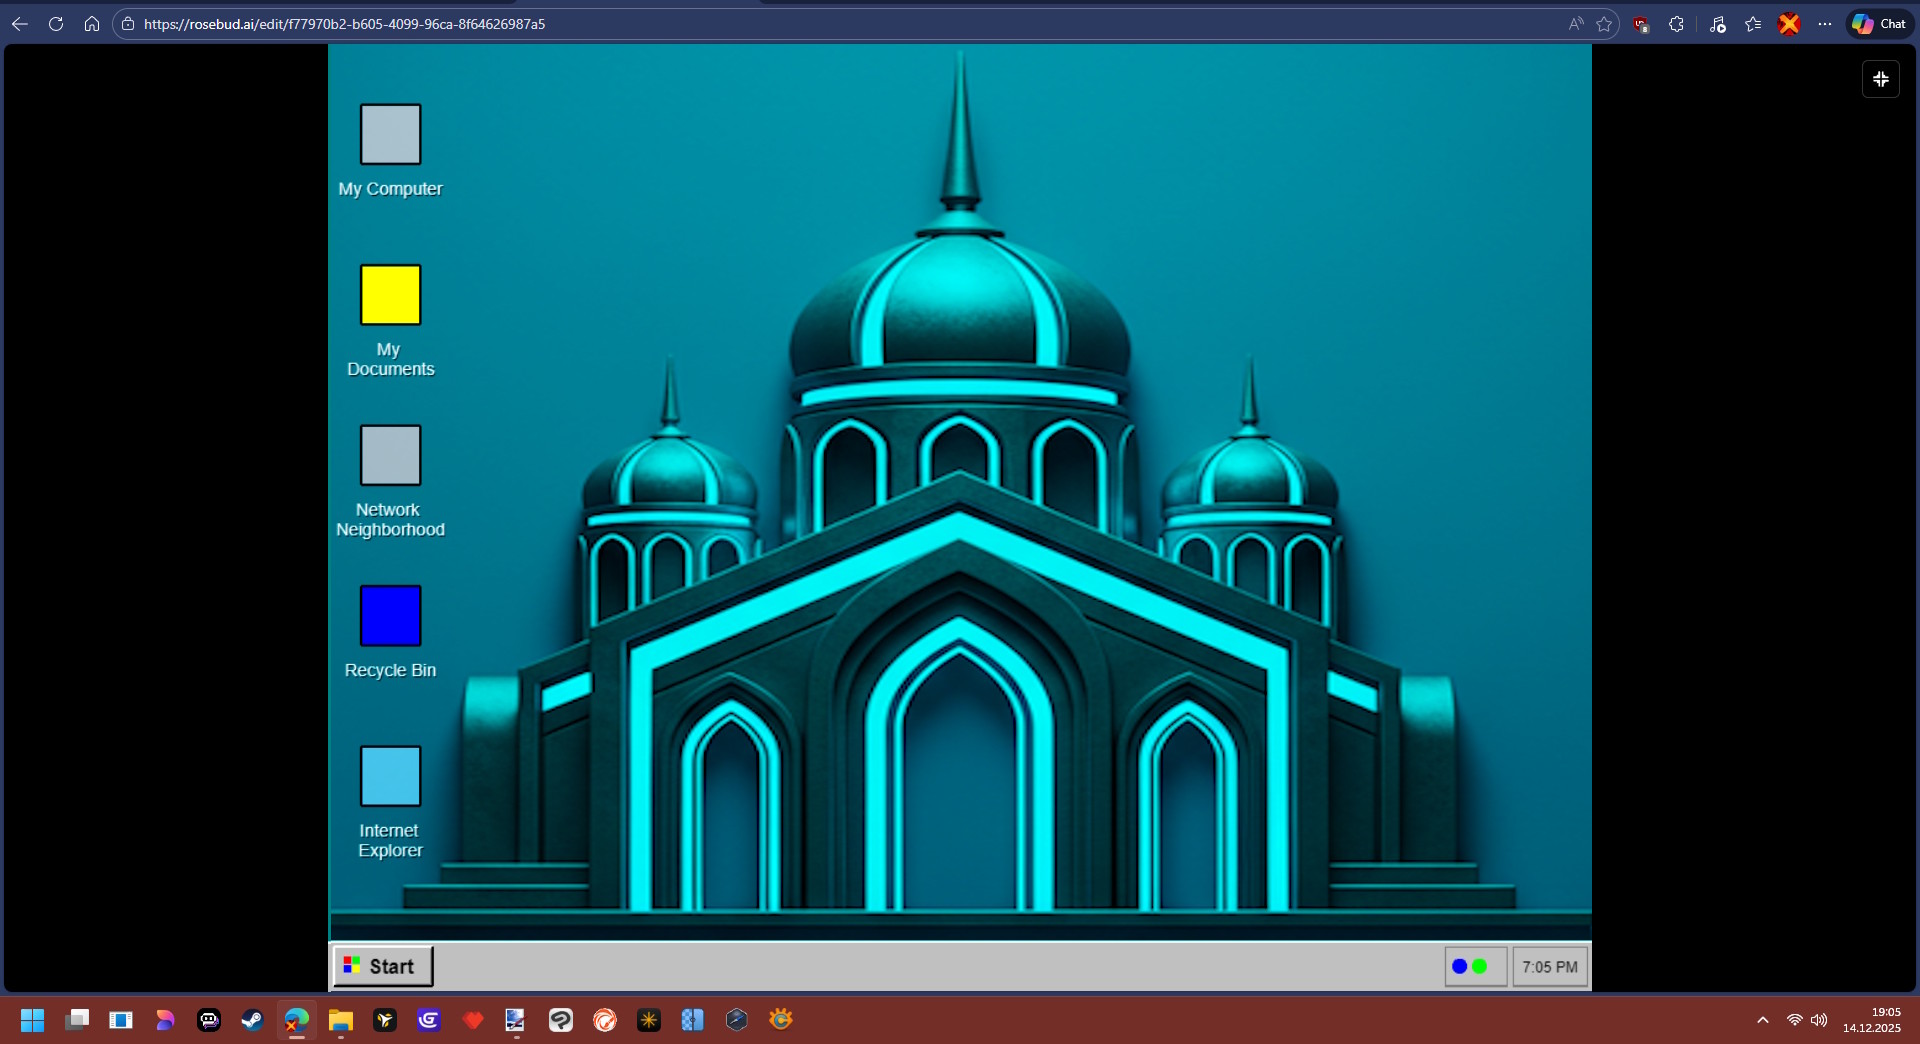Open the Windows Start menu

(x=32, y=1020)
